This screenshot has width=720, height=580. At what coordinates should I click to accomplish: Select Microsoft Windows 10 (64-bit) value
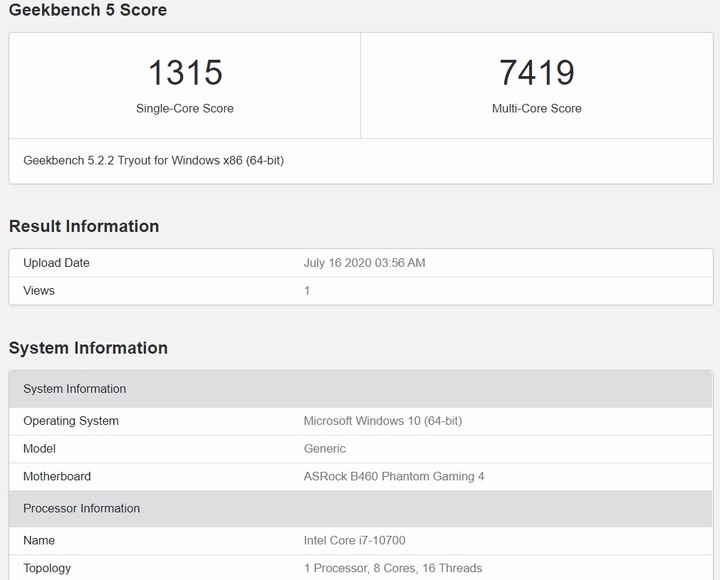point(383,421)
